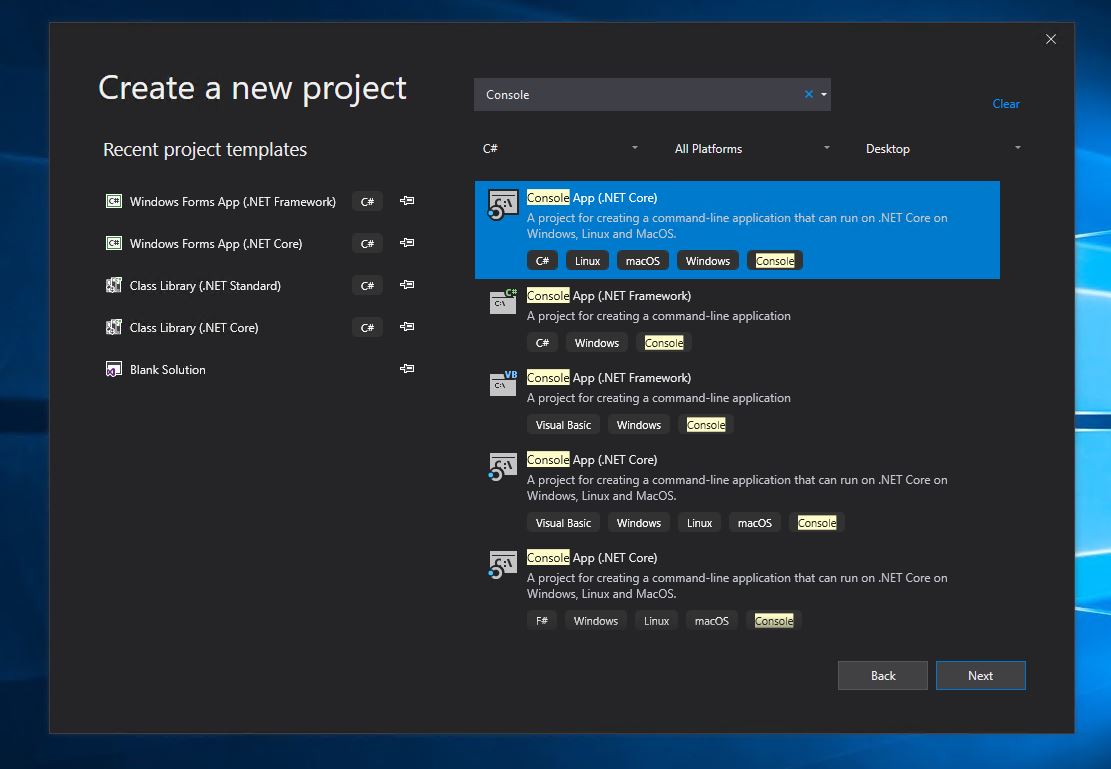Open the Desktop project type filter dropdown
Viewport: 1111px width, 769px height.
tap(942, 148)
